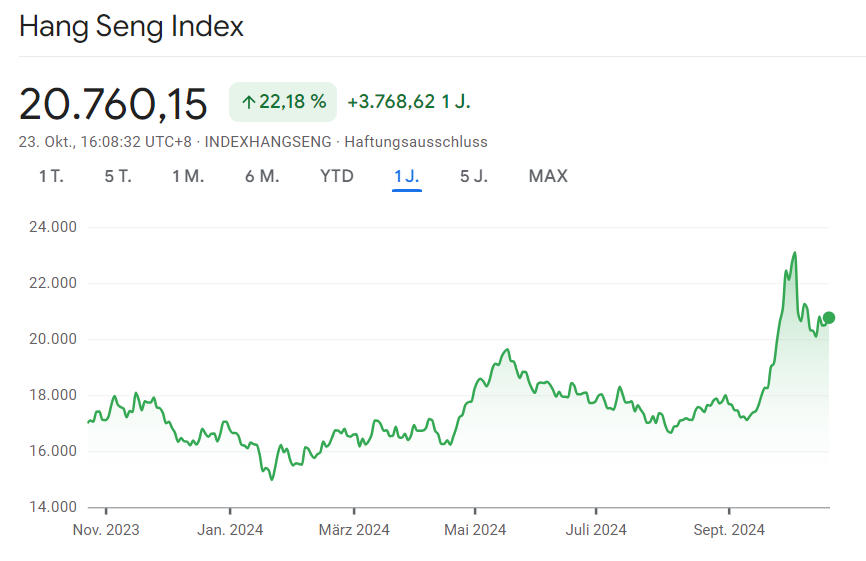Viewport: 866px width, 561px height.
Task: Open the Haftungsausschluss disclaimer link
Action: click(x=416, y=142)
